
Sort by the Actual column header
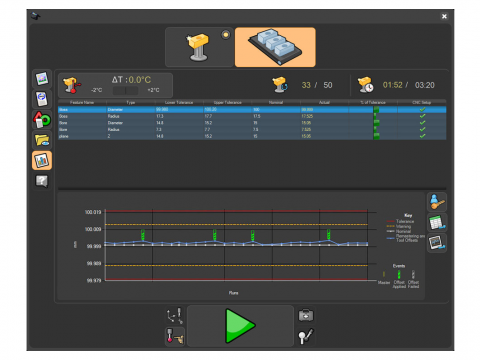324,102
